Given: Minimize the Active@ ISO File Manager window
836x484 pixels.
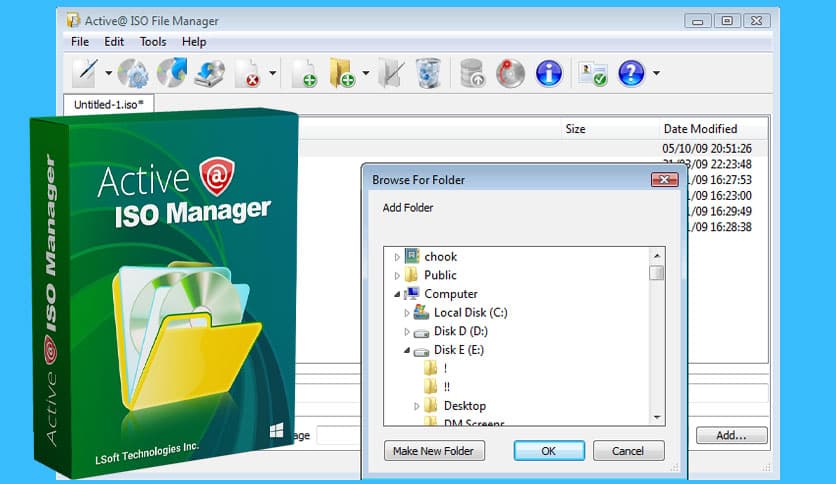Looking at the screenshot, I should pos(697,21).
